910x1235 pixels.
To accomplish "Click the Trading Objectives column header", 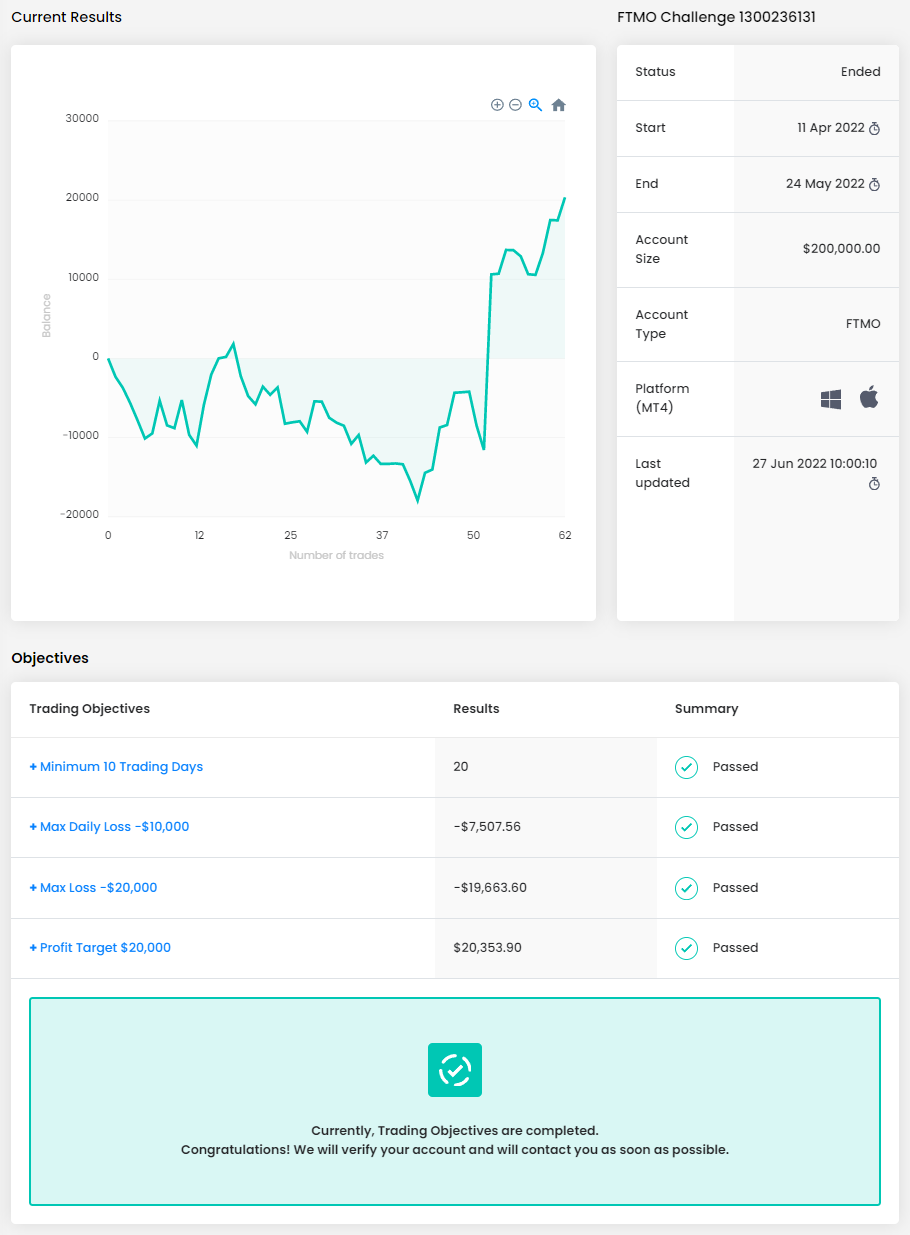I will point(89,709).
